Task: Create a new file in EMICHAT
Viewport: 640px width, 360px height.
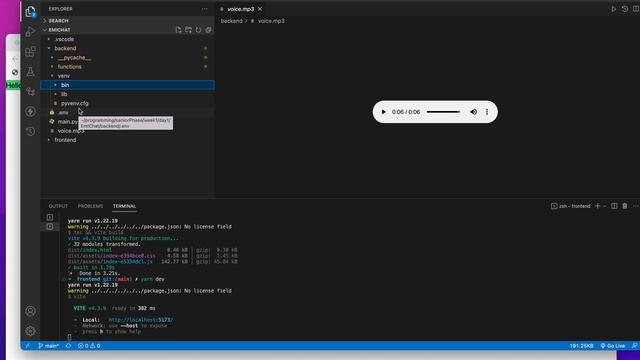Action: 178,30
